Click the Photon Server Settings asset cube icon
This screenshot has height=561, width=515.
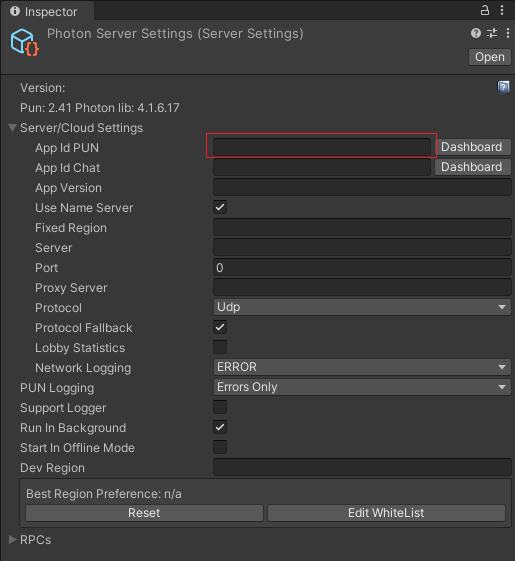(24, 42)
